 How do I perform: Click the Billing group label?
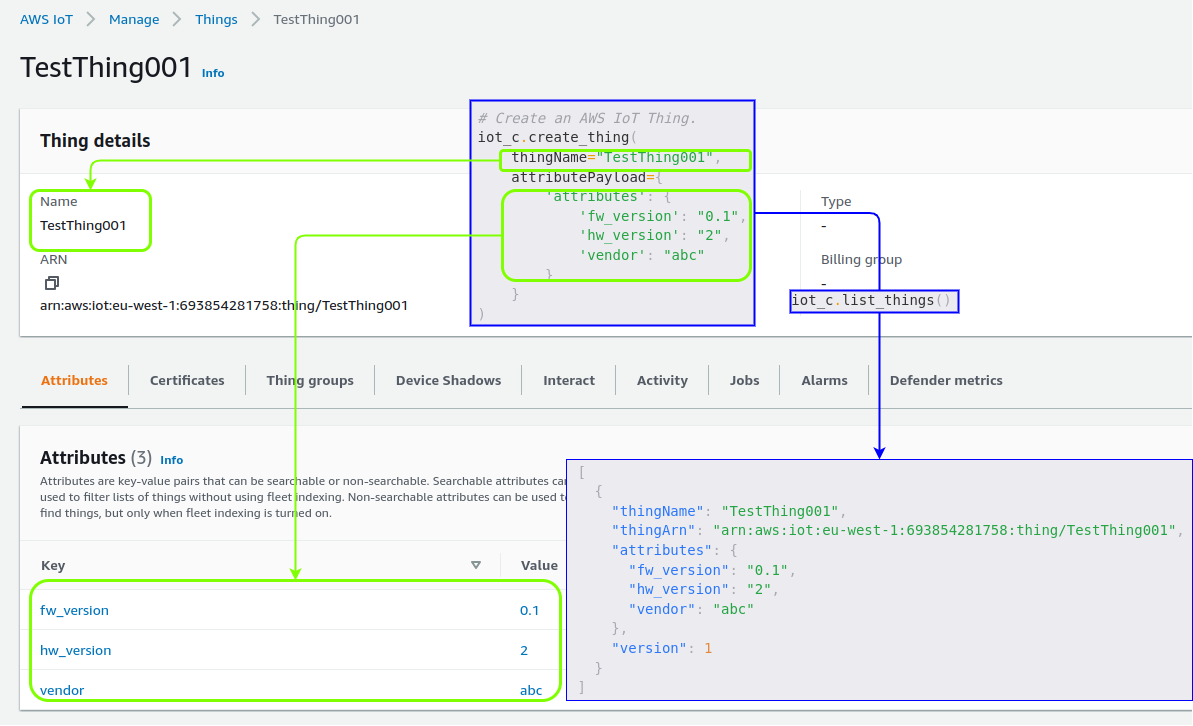point(861,260)
